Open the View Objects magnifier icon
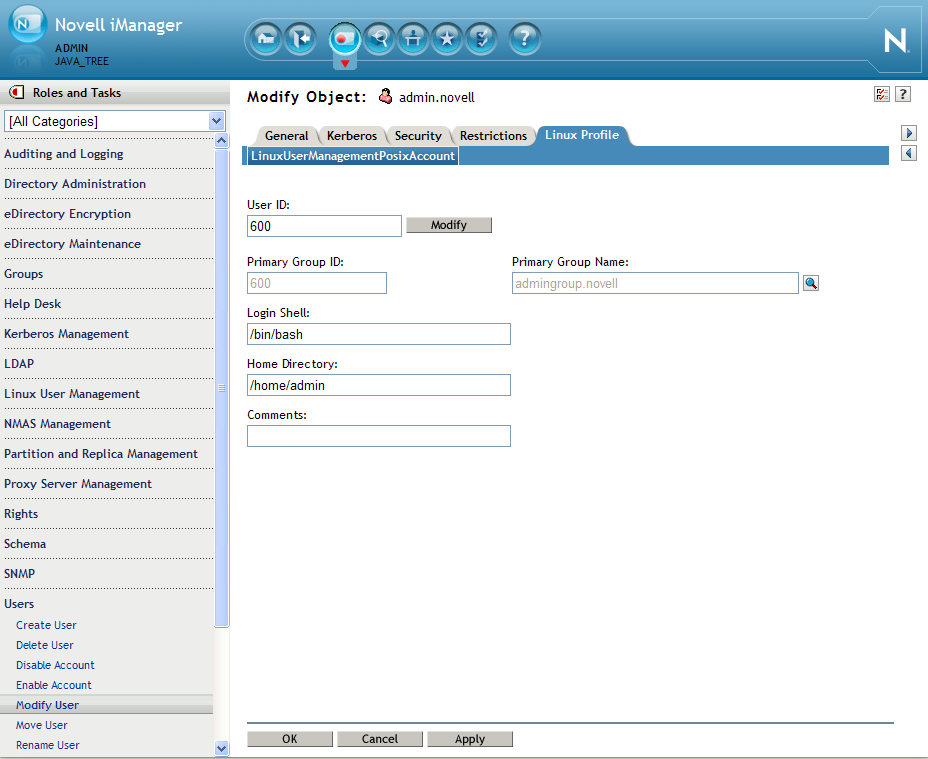The height and width of the screenshot is (759, 928). click(x=378, y=39)
